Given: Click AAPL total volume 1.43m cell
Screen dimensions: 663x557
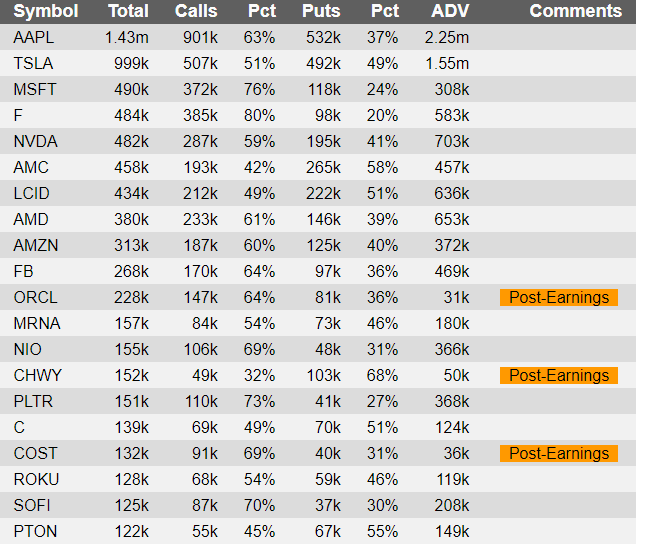Looking at the screenshot, I should [x=126, y=37].
